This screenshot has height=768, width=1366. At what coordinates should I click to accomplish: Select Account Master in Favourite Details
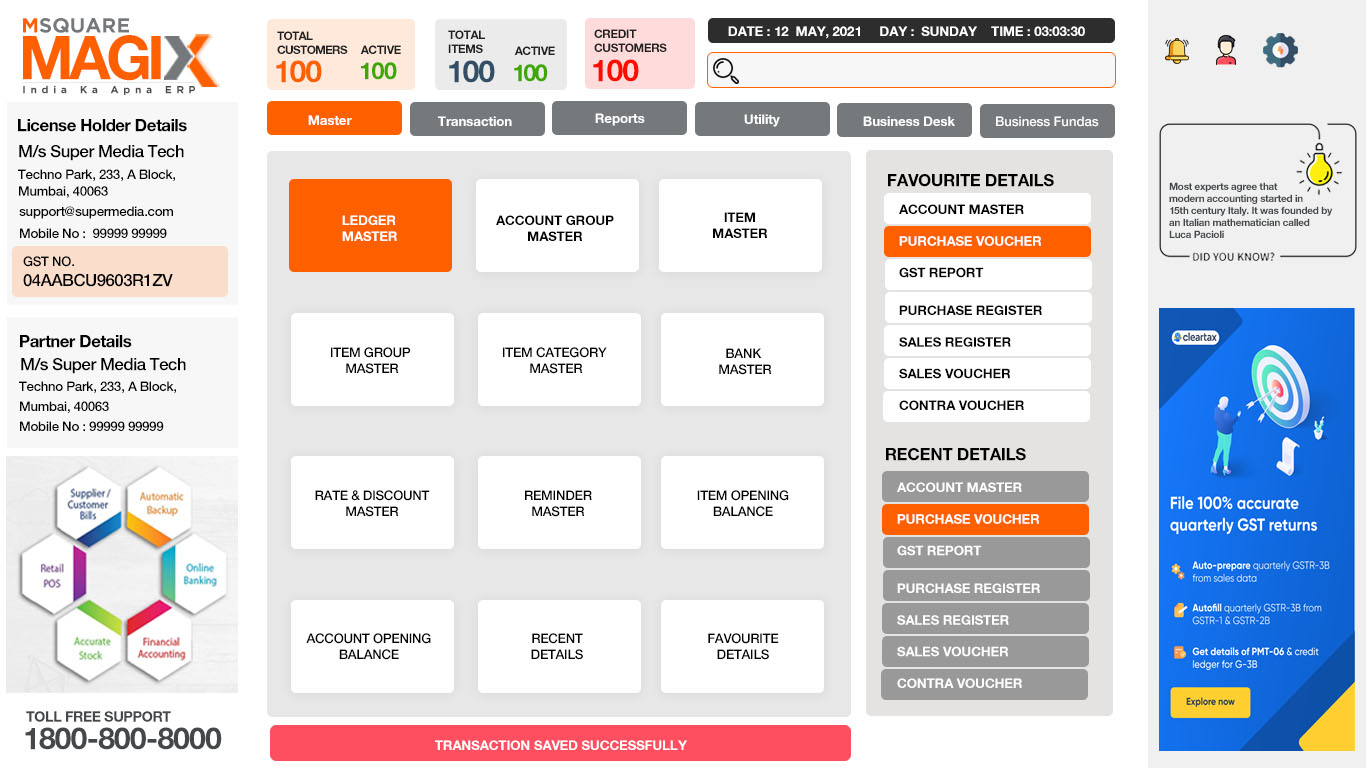[x=987, y=209]
